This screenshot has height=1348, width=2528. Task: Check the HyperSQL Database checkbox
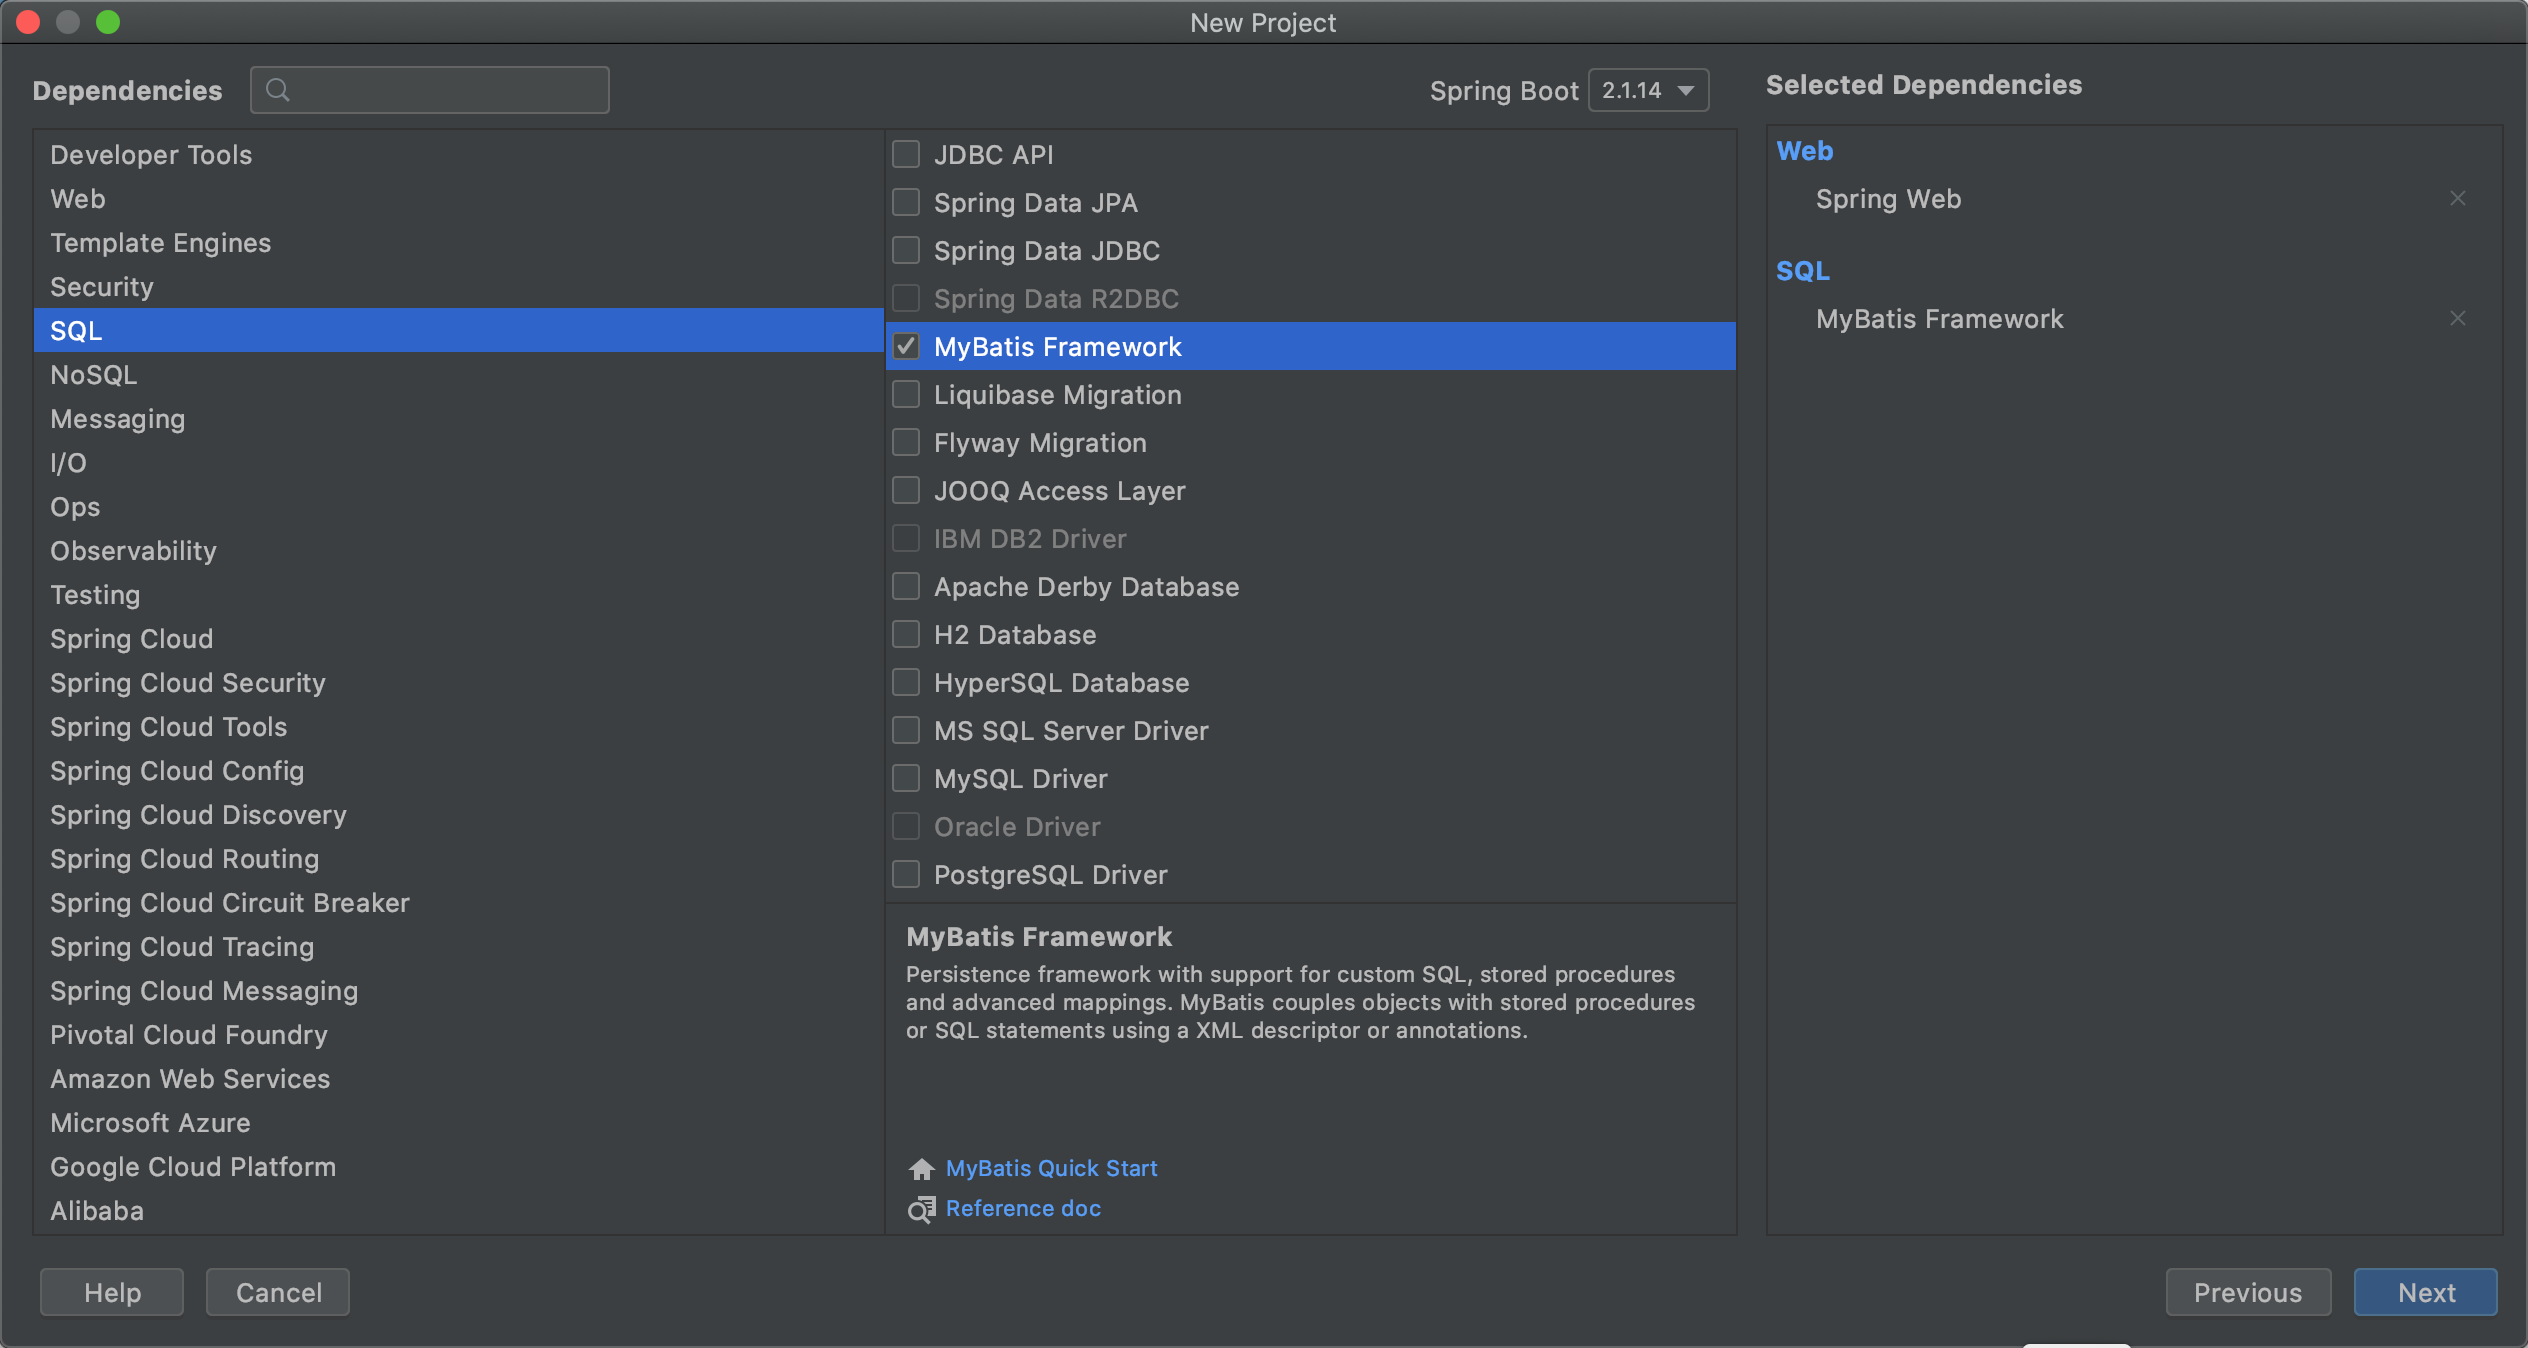(x=906, y=682)
